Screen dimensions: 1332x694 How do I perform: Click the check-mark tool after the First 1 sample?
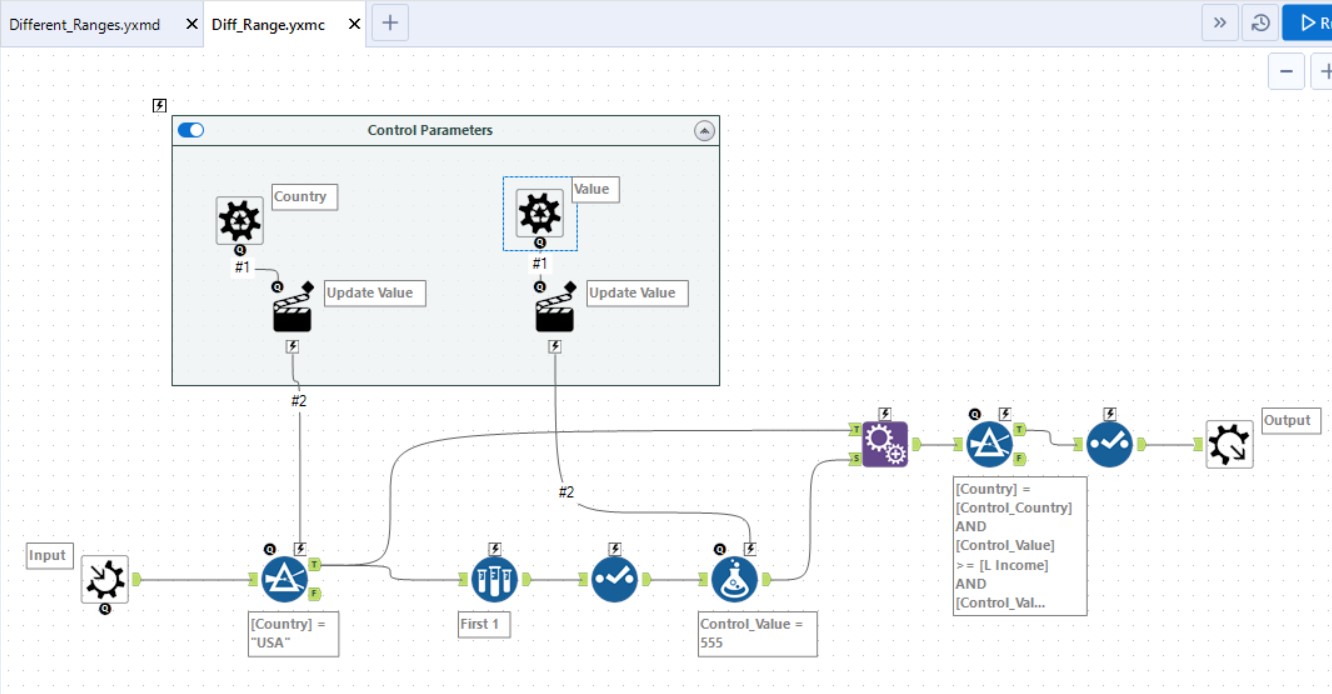[614, 578]
